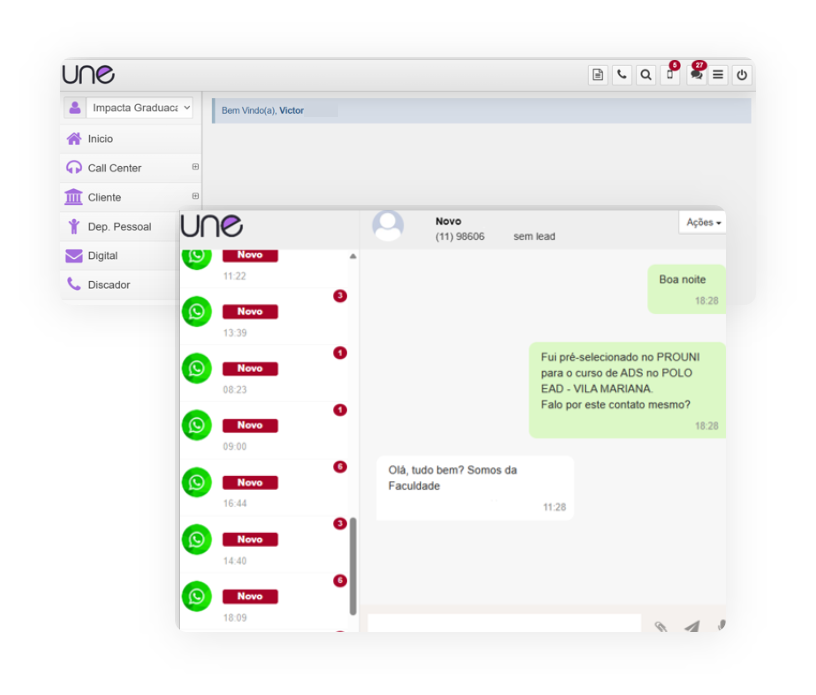This screenshot has height=695, width=816.
Task: Click the phone call toolbar icon
Action: click(x=622, y=75)
